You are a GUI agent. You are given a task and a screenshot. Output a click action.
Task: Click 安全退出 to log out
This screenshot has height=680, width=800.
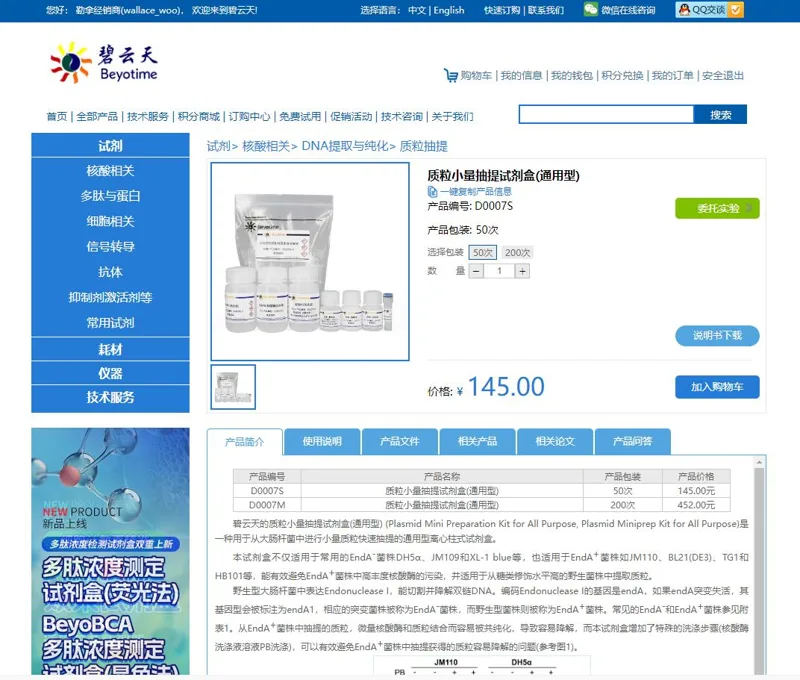pyautogui.click(x=722, y=75)
